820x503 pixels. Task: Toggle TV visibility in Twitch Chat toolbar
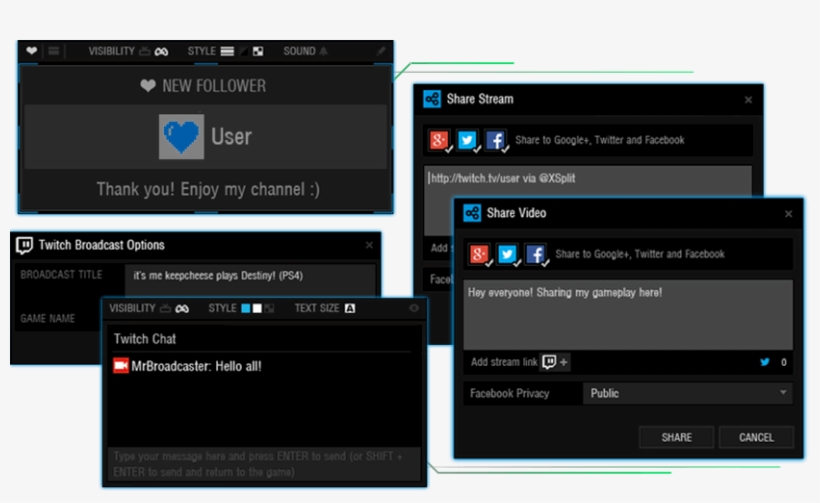pos(165,308)
